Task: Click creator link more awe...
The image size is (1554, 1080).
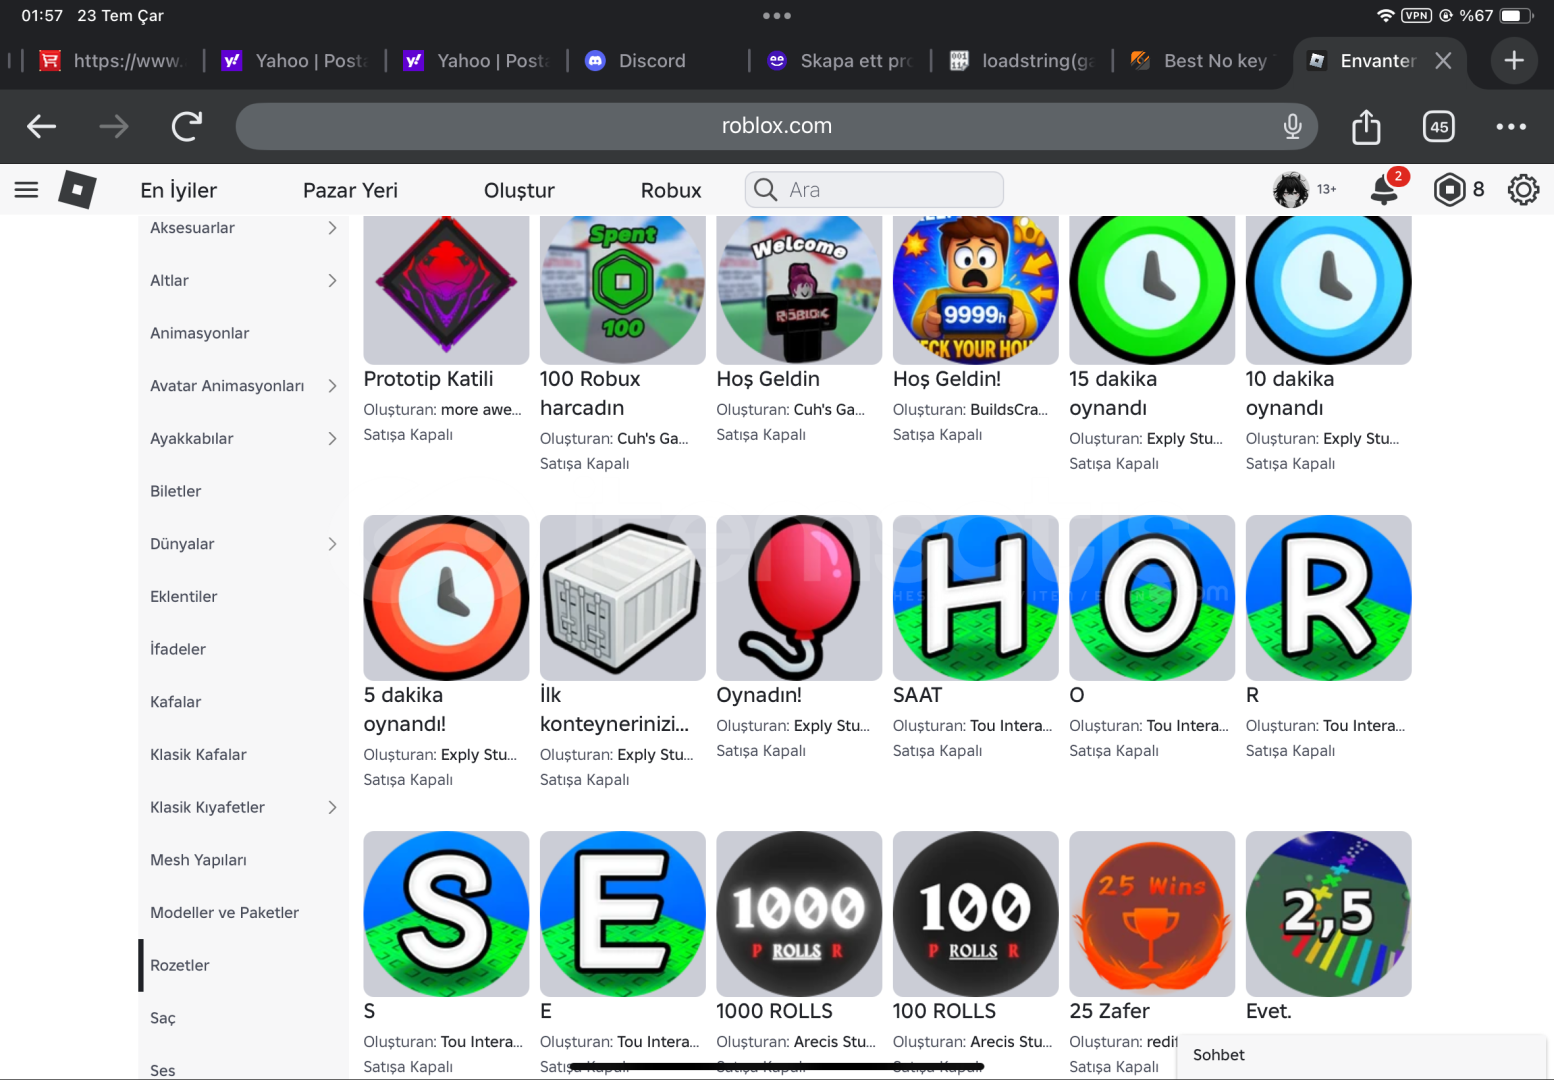Action: click(x=481, y=410)
